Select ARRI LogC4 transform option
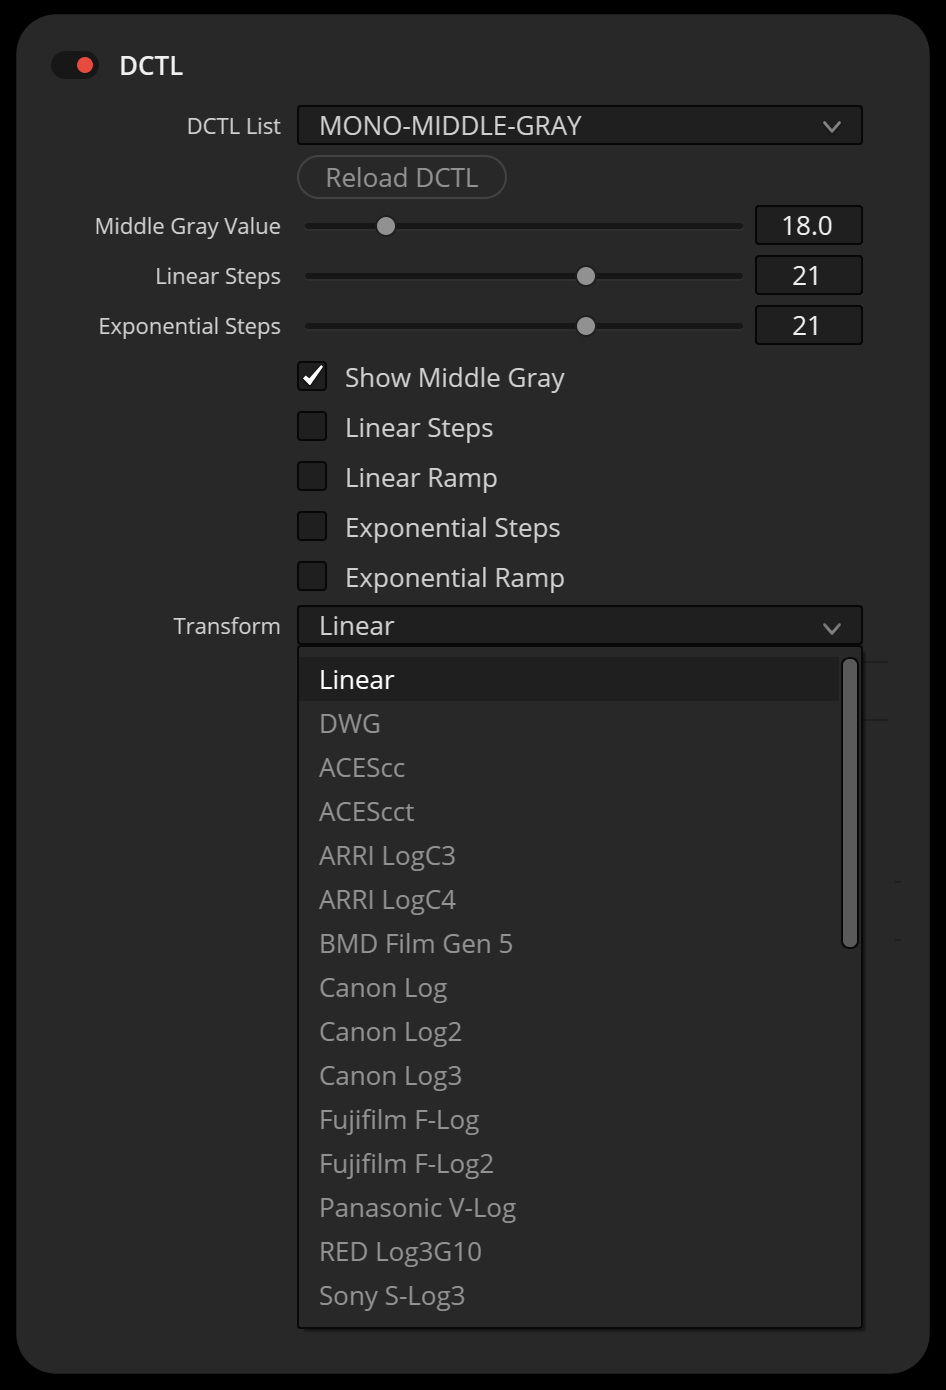 pyautogui.click(x=387, y=900)
